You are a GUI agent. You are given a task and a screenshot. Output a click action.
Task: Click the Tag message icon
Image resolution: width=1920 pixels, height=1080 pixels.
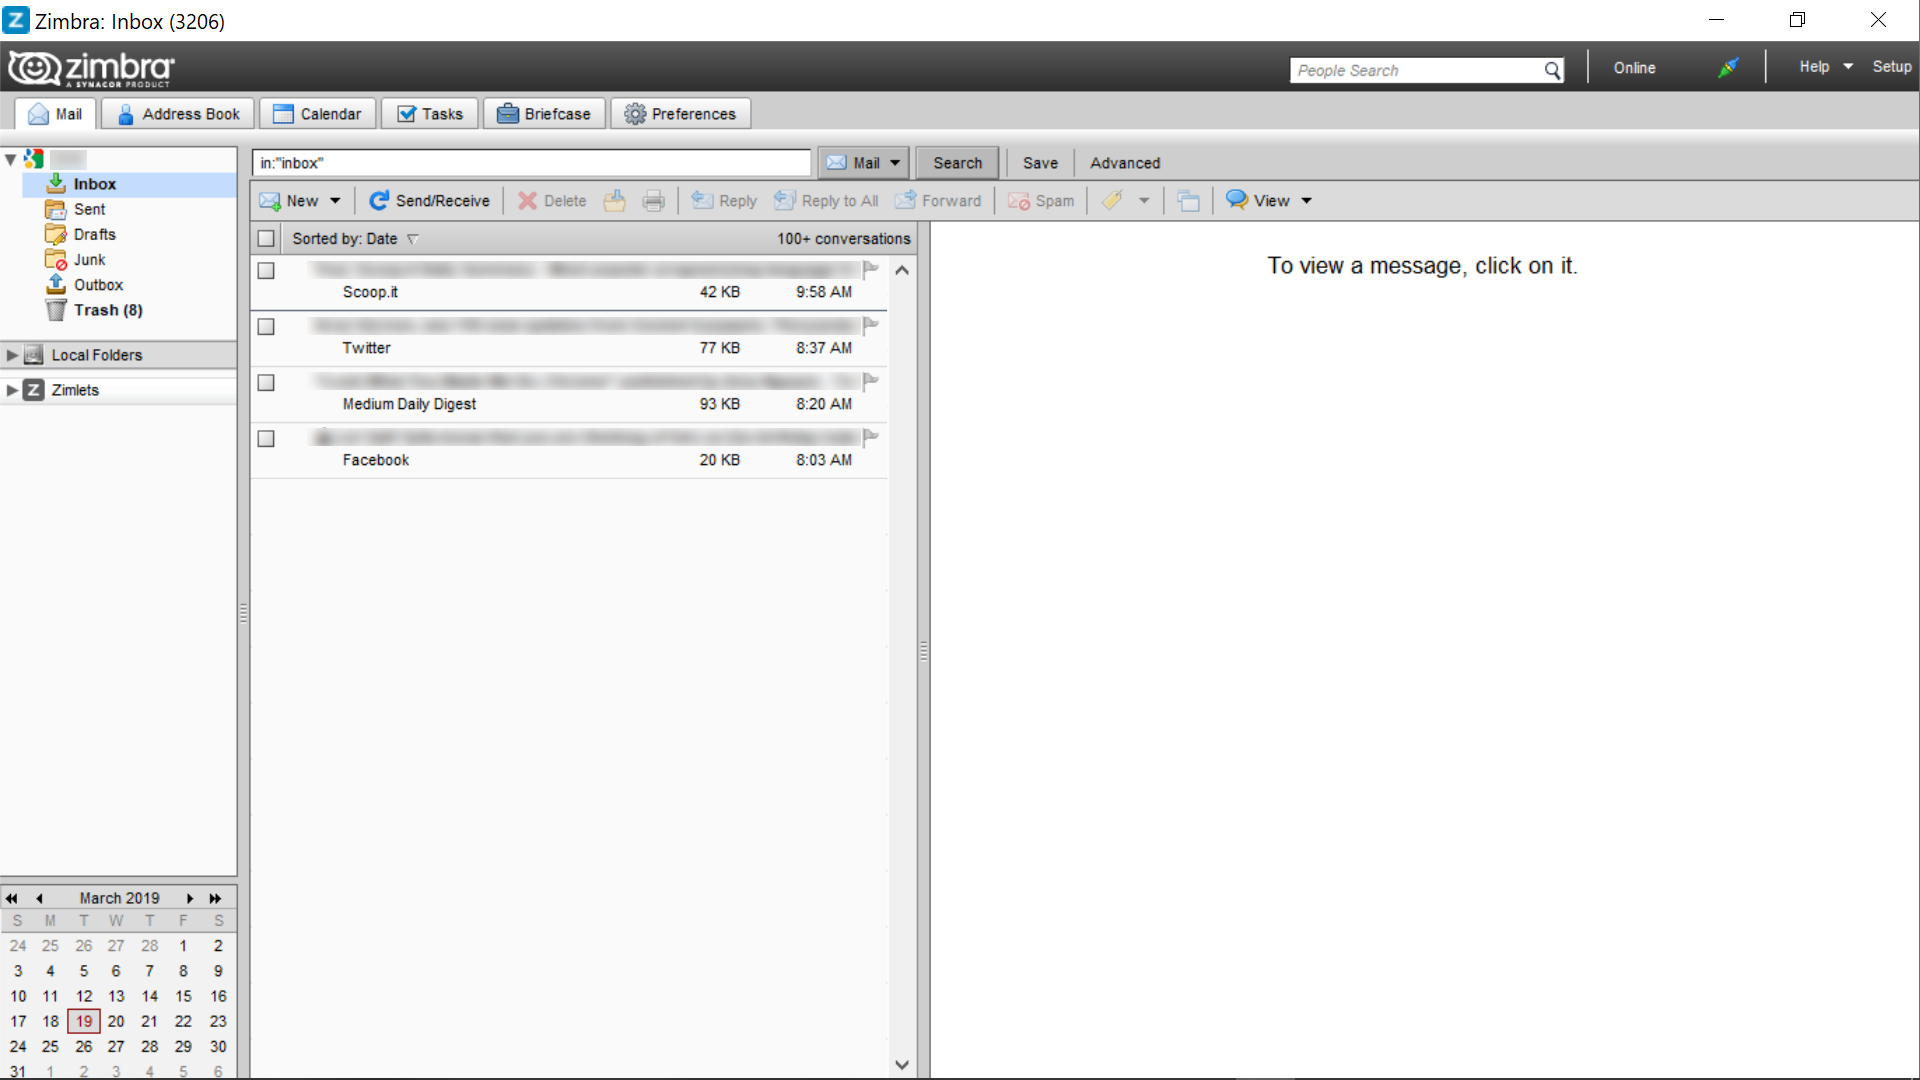point(1112,201)
